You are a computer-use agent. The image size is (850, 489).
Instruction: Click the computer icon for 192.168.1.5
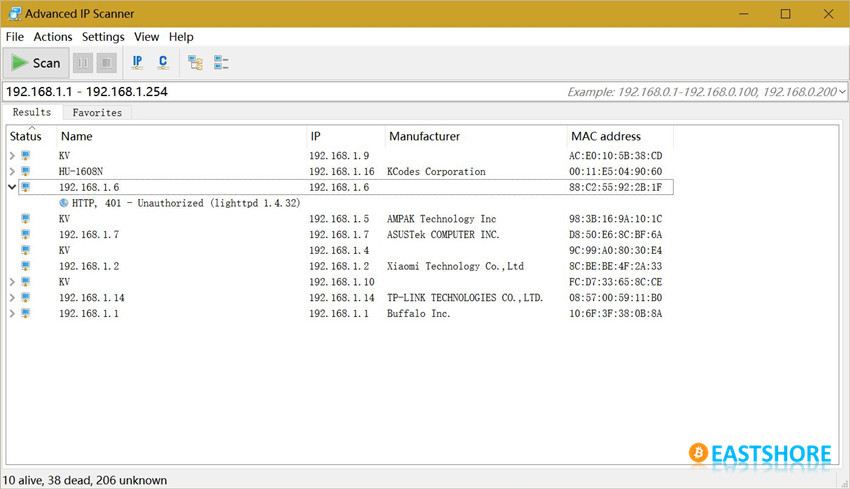pos(25,218)
